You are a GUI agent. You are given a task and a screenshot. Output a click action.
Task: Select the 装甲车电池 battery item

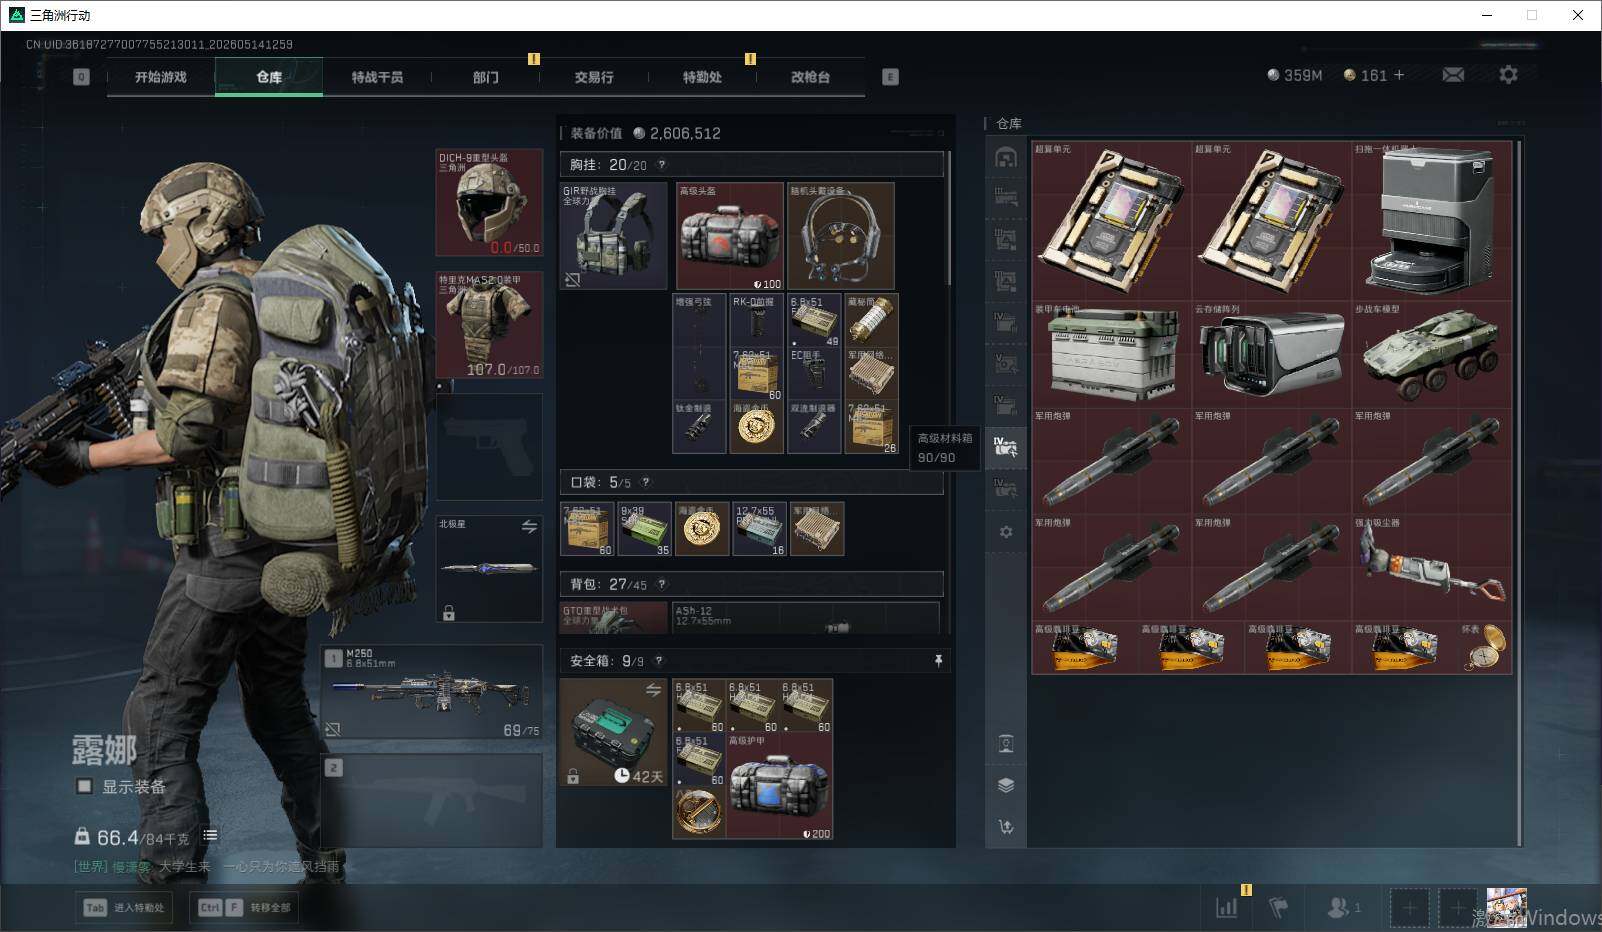pos(1112,355)
